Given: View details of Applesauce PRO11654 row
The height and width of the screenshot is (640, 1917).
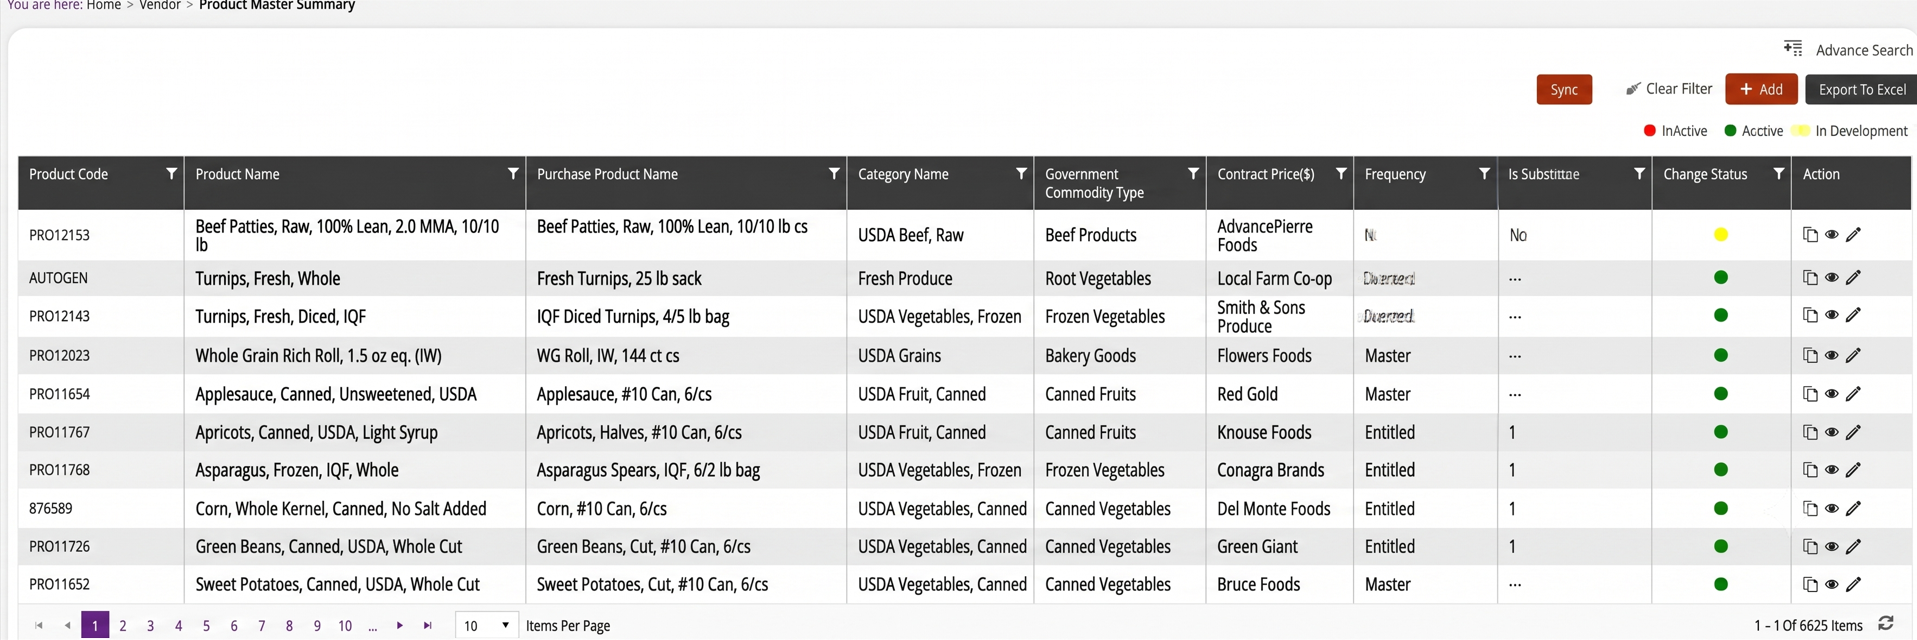Looking at the screenshot, I should pos(1831,394).
